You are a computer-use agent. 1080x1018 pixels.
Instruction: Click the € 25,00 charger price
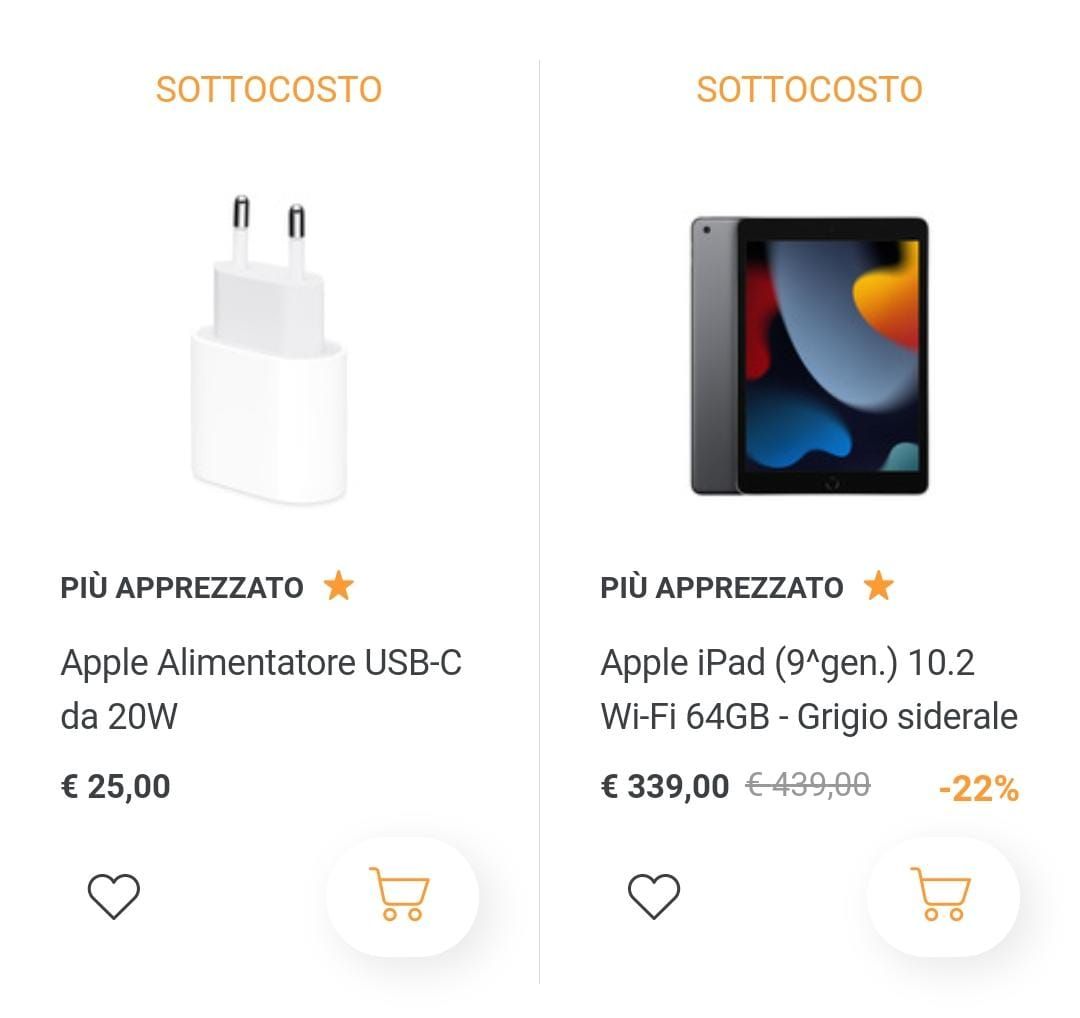(x=116, y=786)
